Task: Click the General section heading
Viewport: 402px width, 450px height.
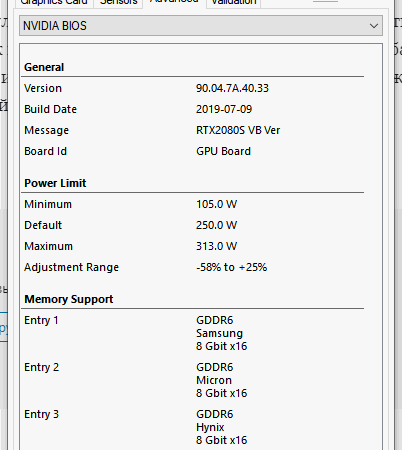Action: click(x=44, y=67)
